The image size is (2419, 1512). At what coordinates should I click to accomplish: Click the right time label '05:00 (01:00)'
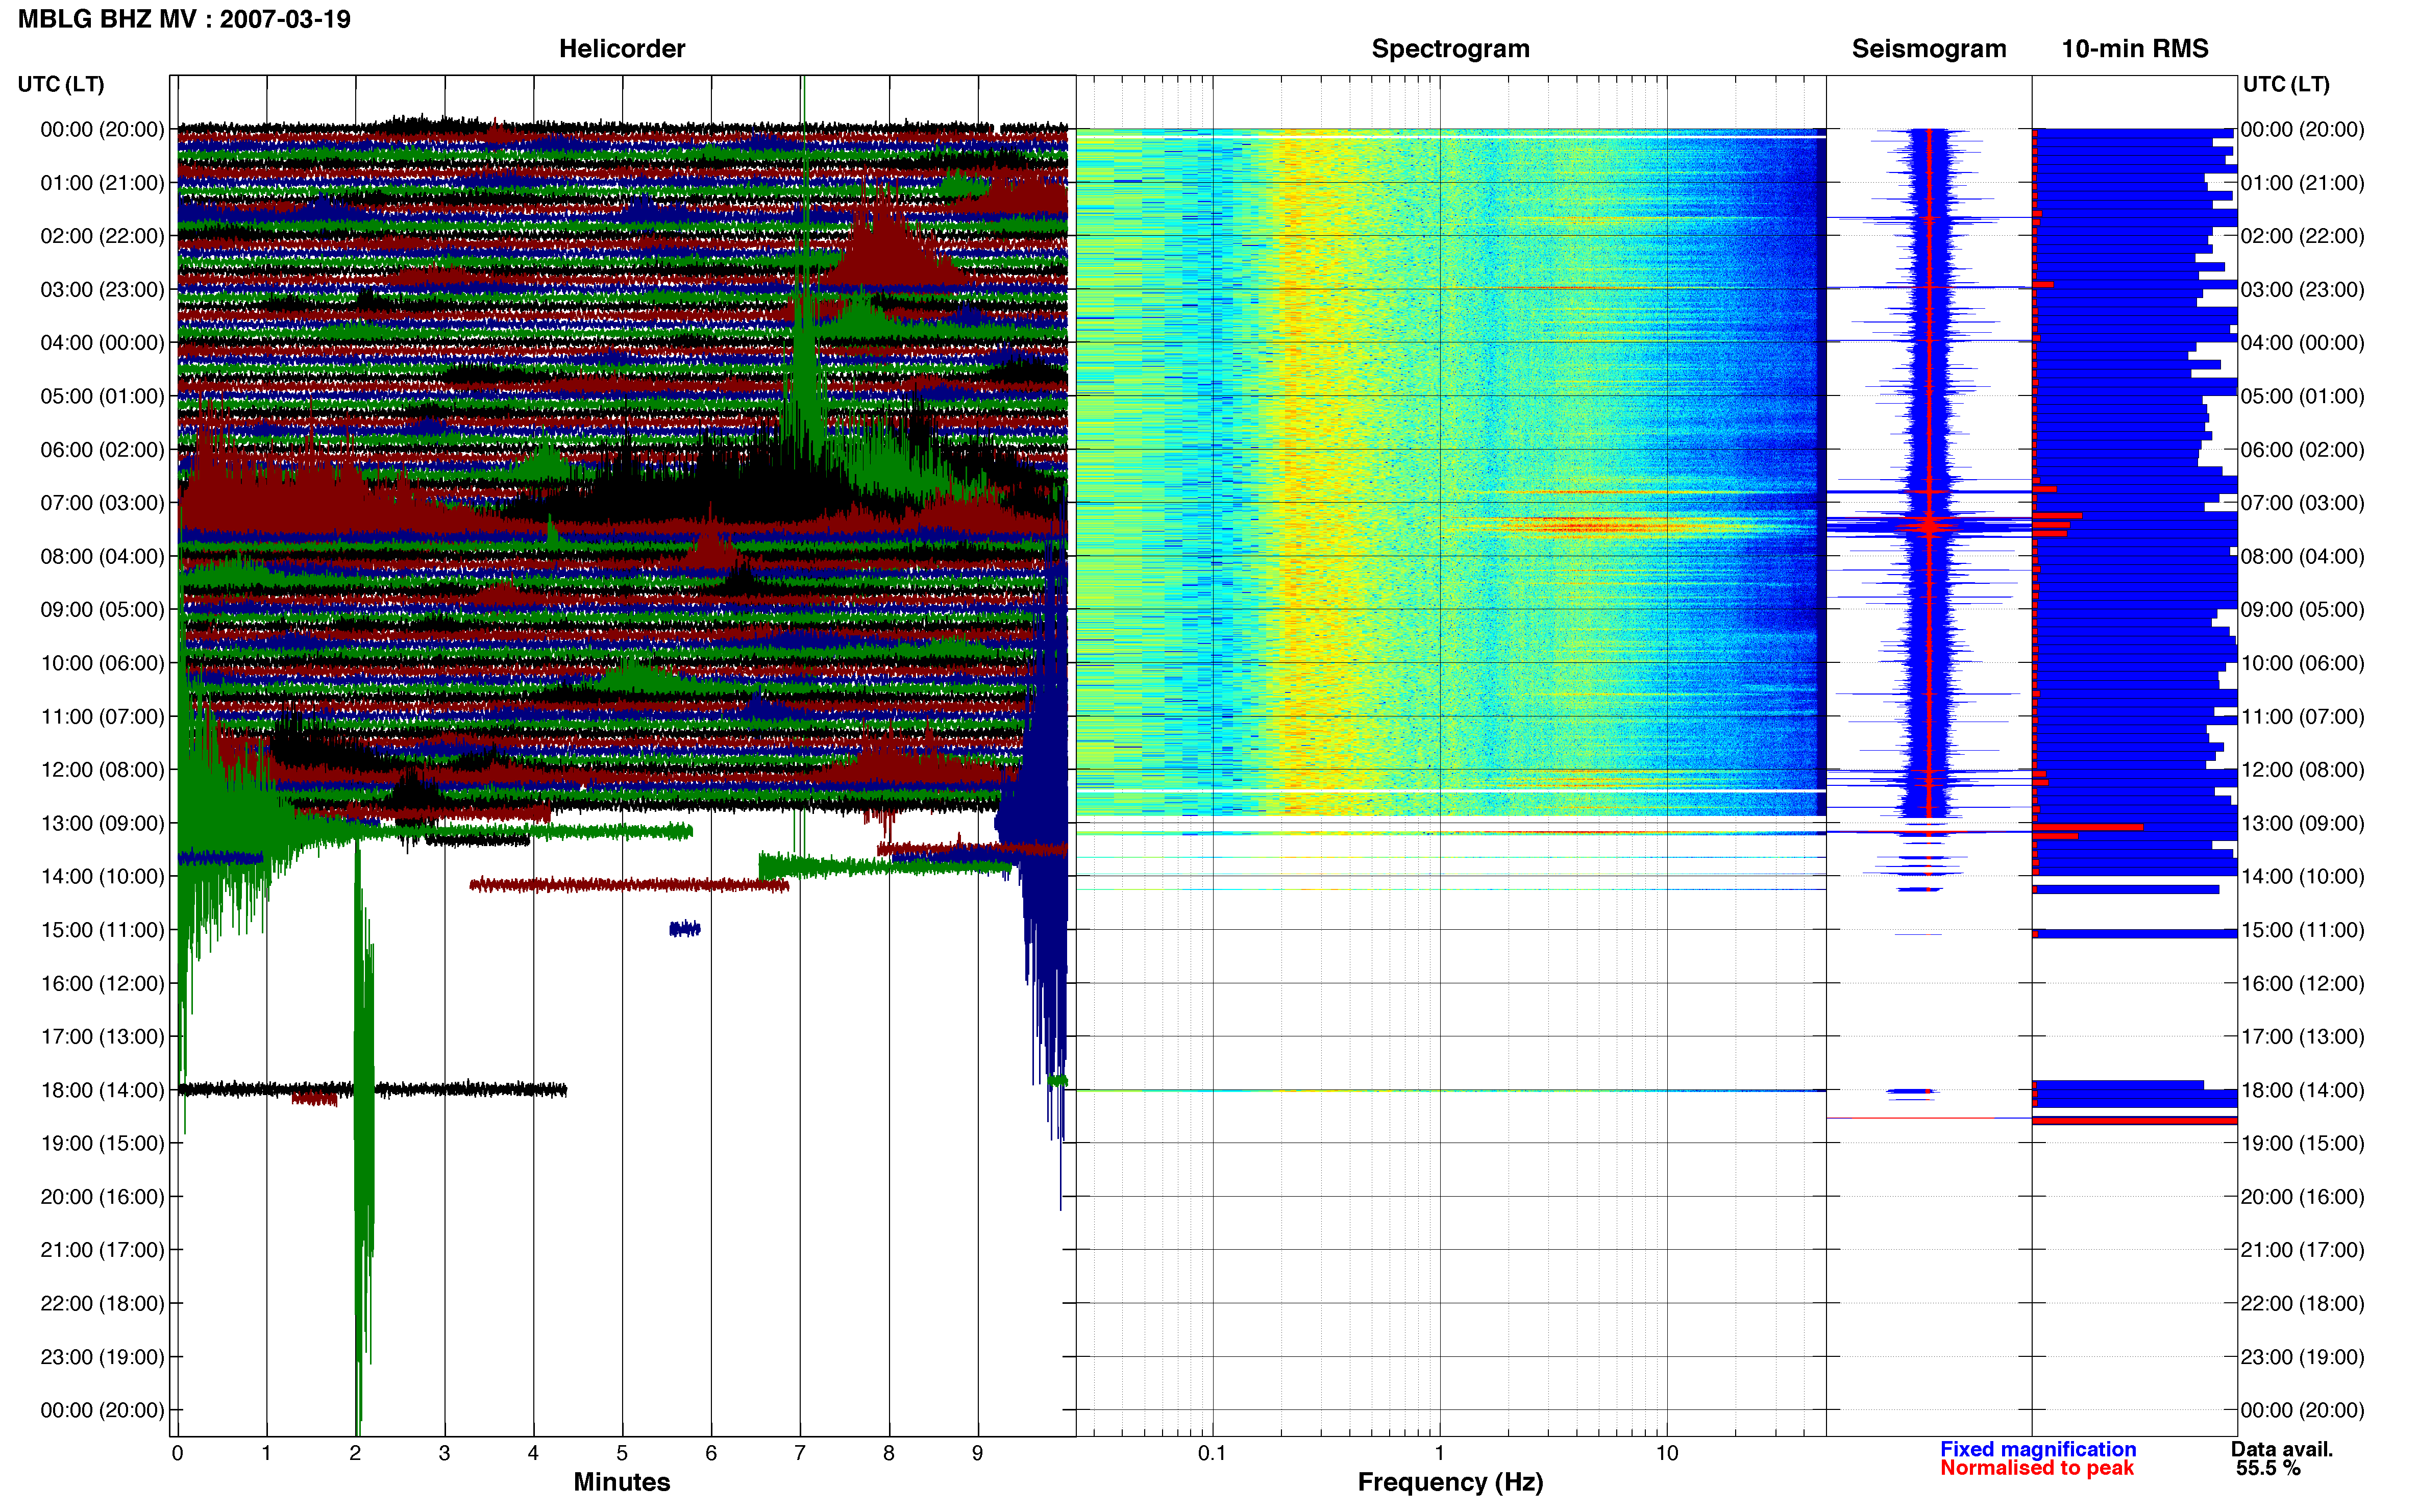click(x=2302, y=396)
